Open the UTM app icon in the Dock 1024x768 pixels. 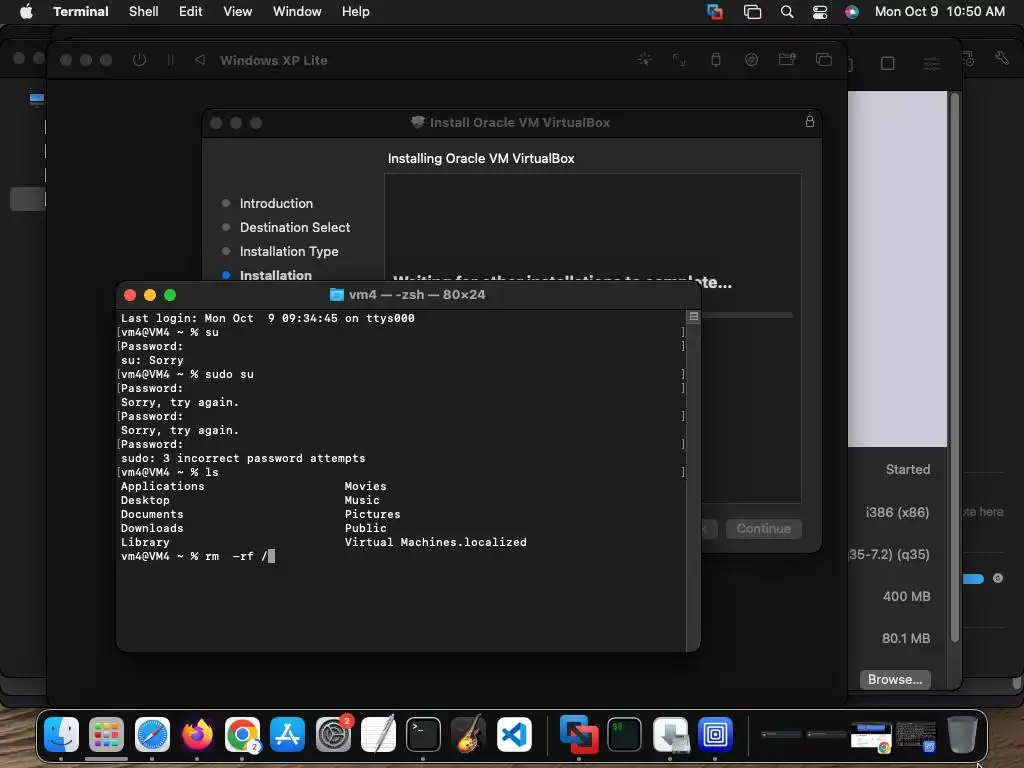715,735
